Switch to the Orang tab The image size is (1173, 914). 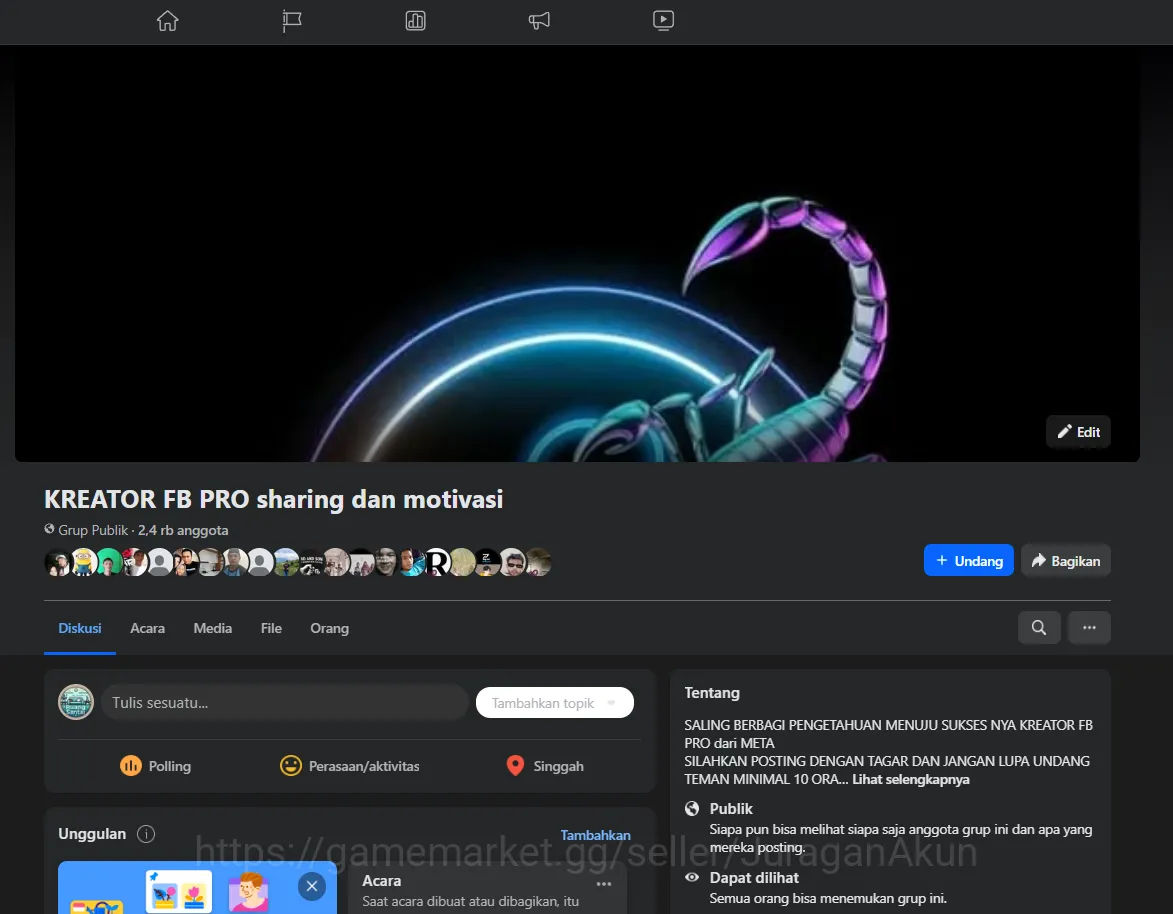[329, 628]
